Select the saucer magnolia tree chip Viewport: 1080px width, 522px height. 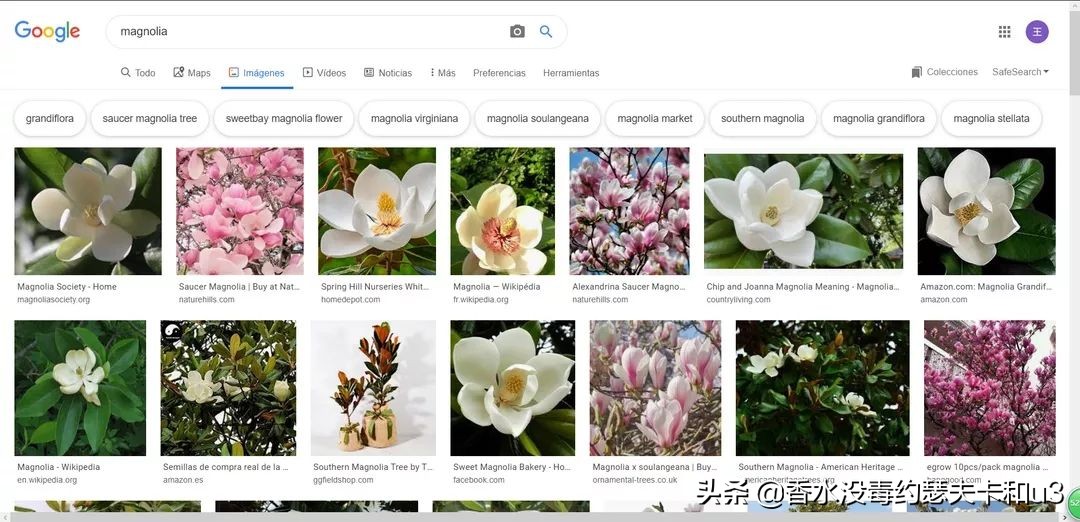tap(149, 118)
